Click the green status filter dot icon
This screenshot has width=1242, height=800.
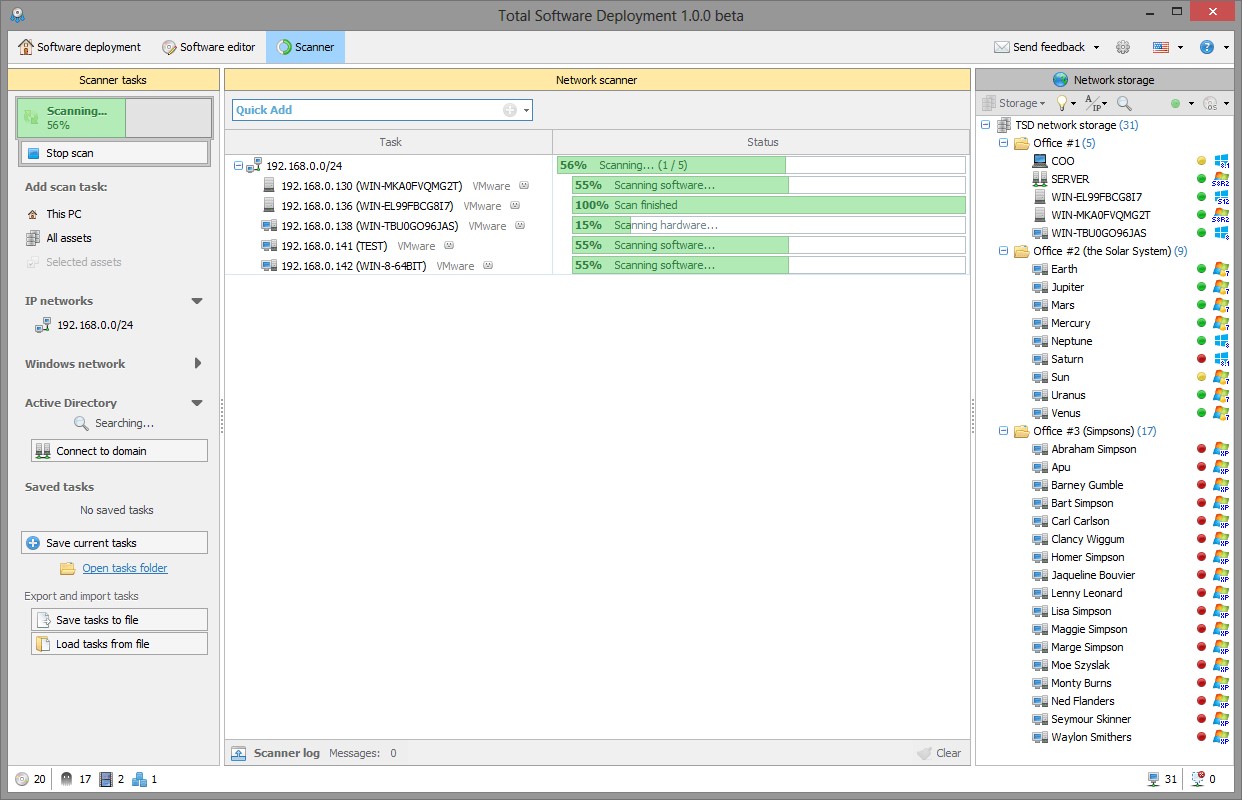(1176, 103)
